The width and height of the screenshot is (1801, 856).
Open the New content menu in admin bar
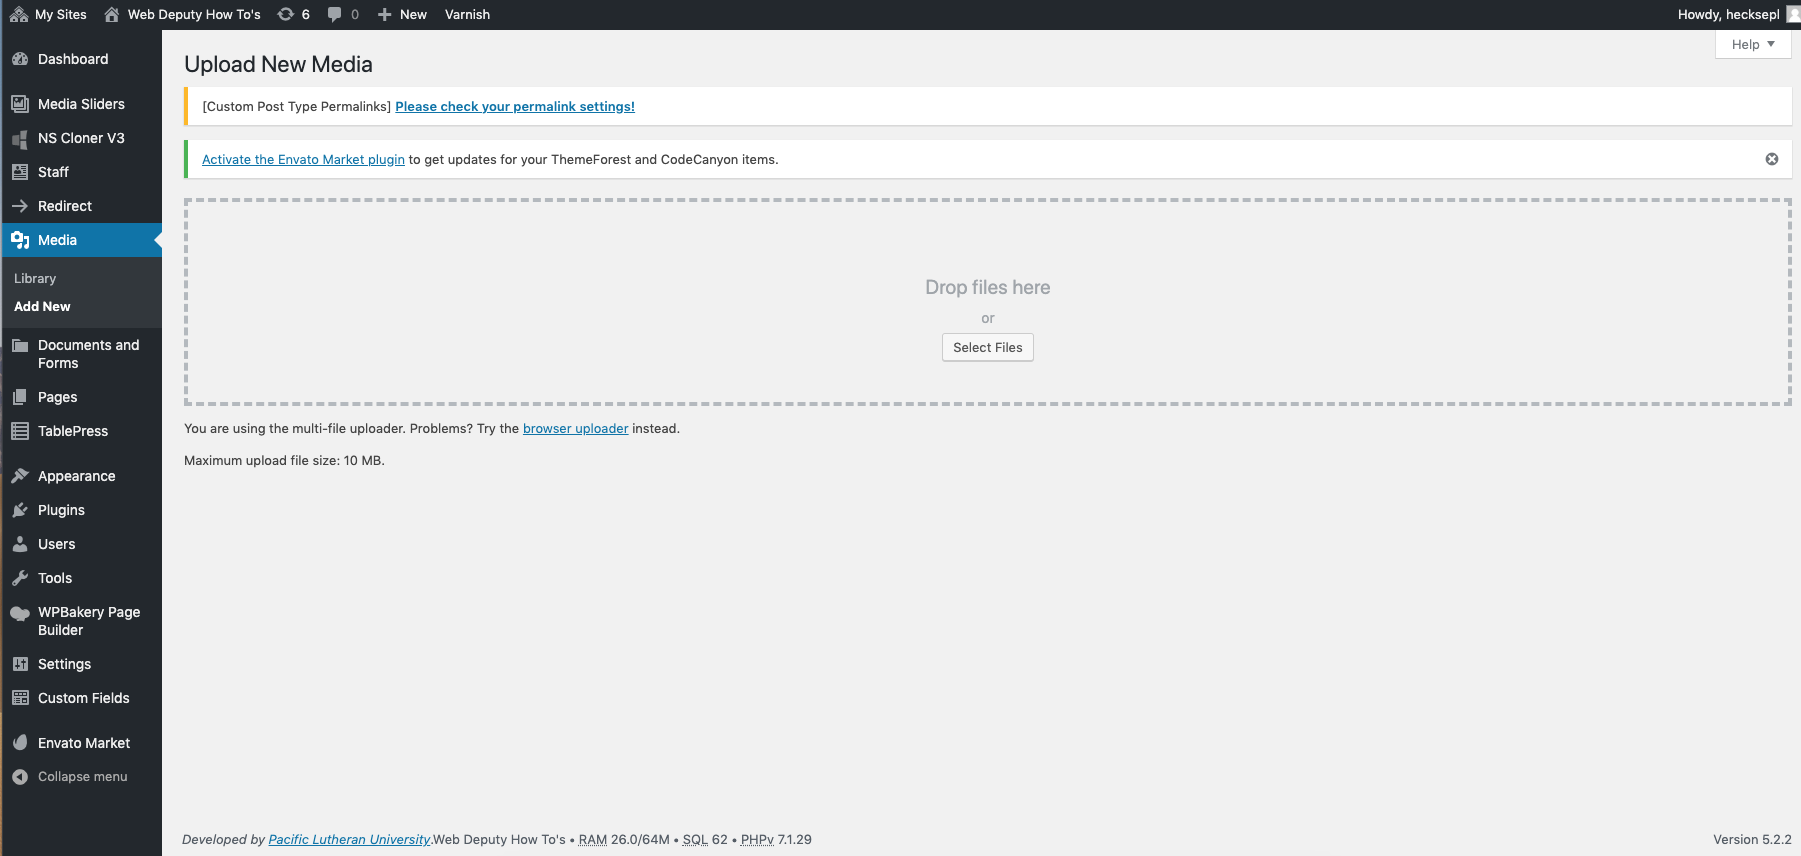tap(402, 14)
